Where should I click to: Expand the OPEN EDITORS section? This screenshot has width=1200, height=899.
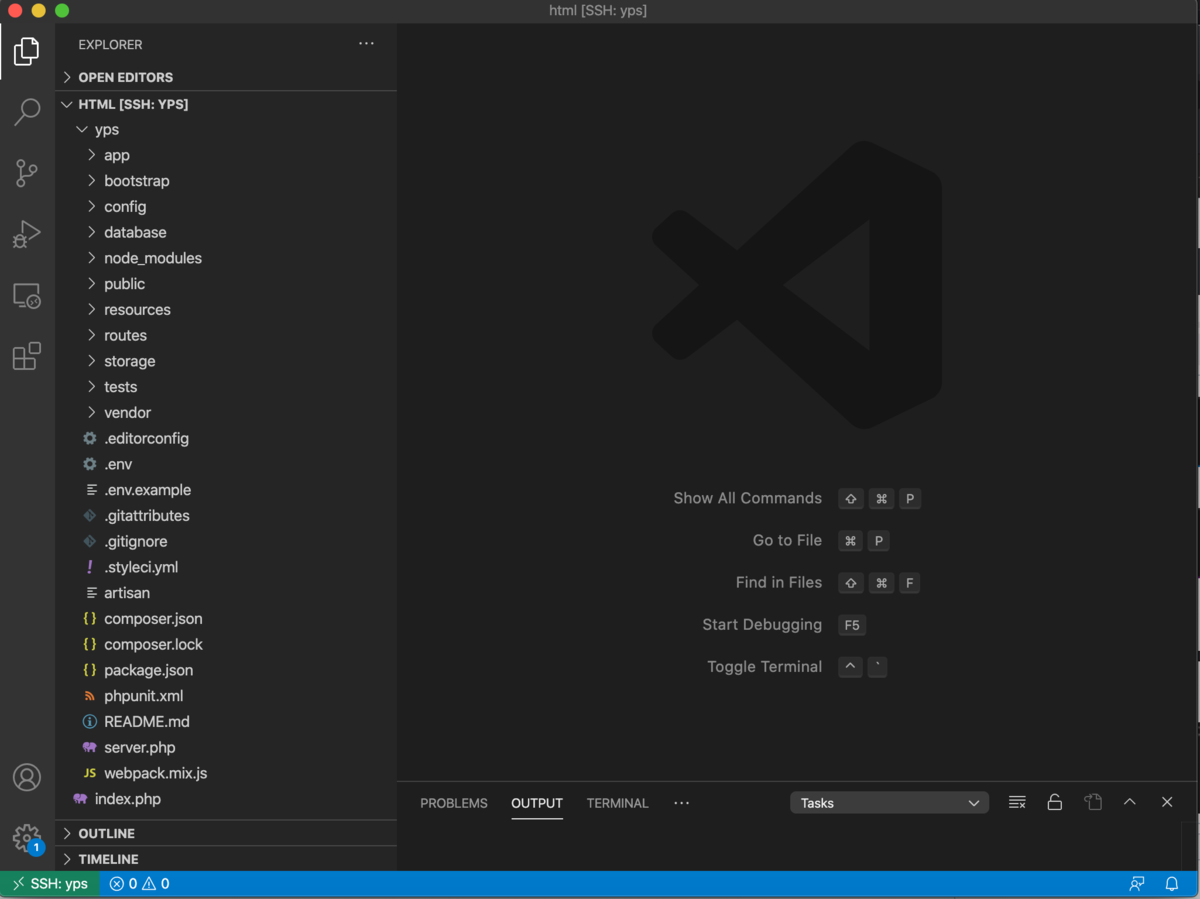226,77
